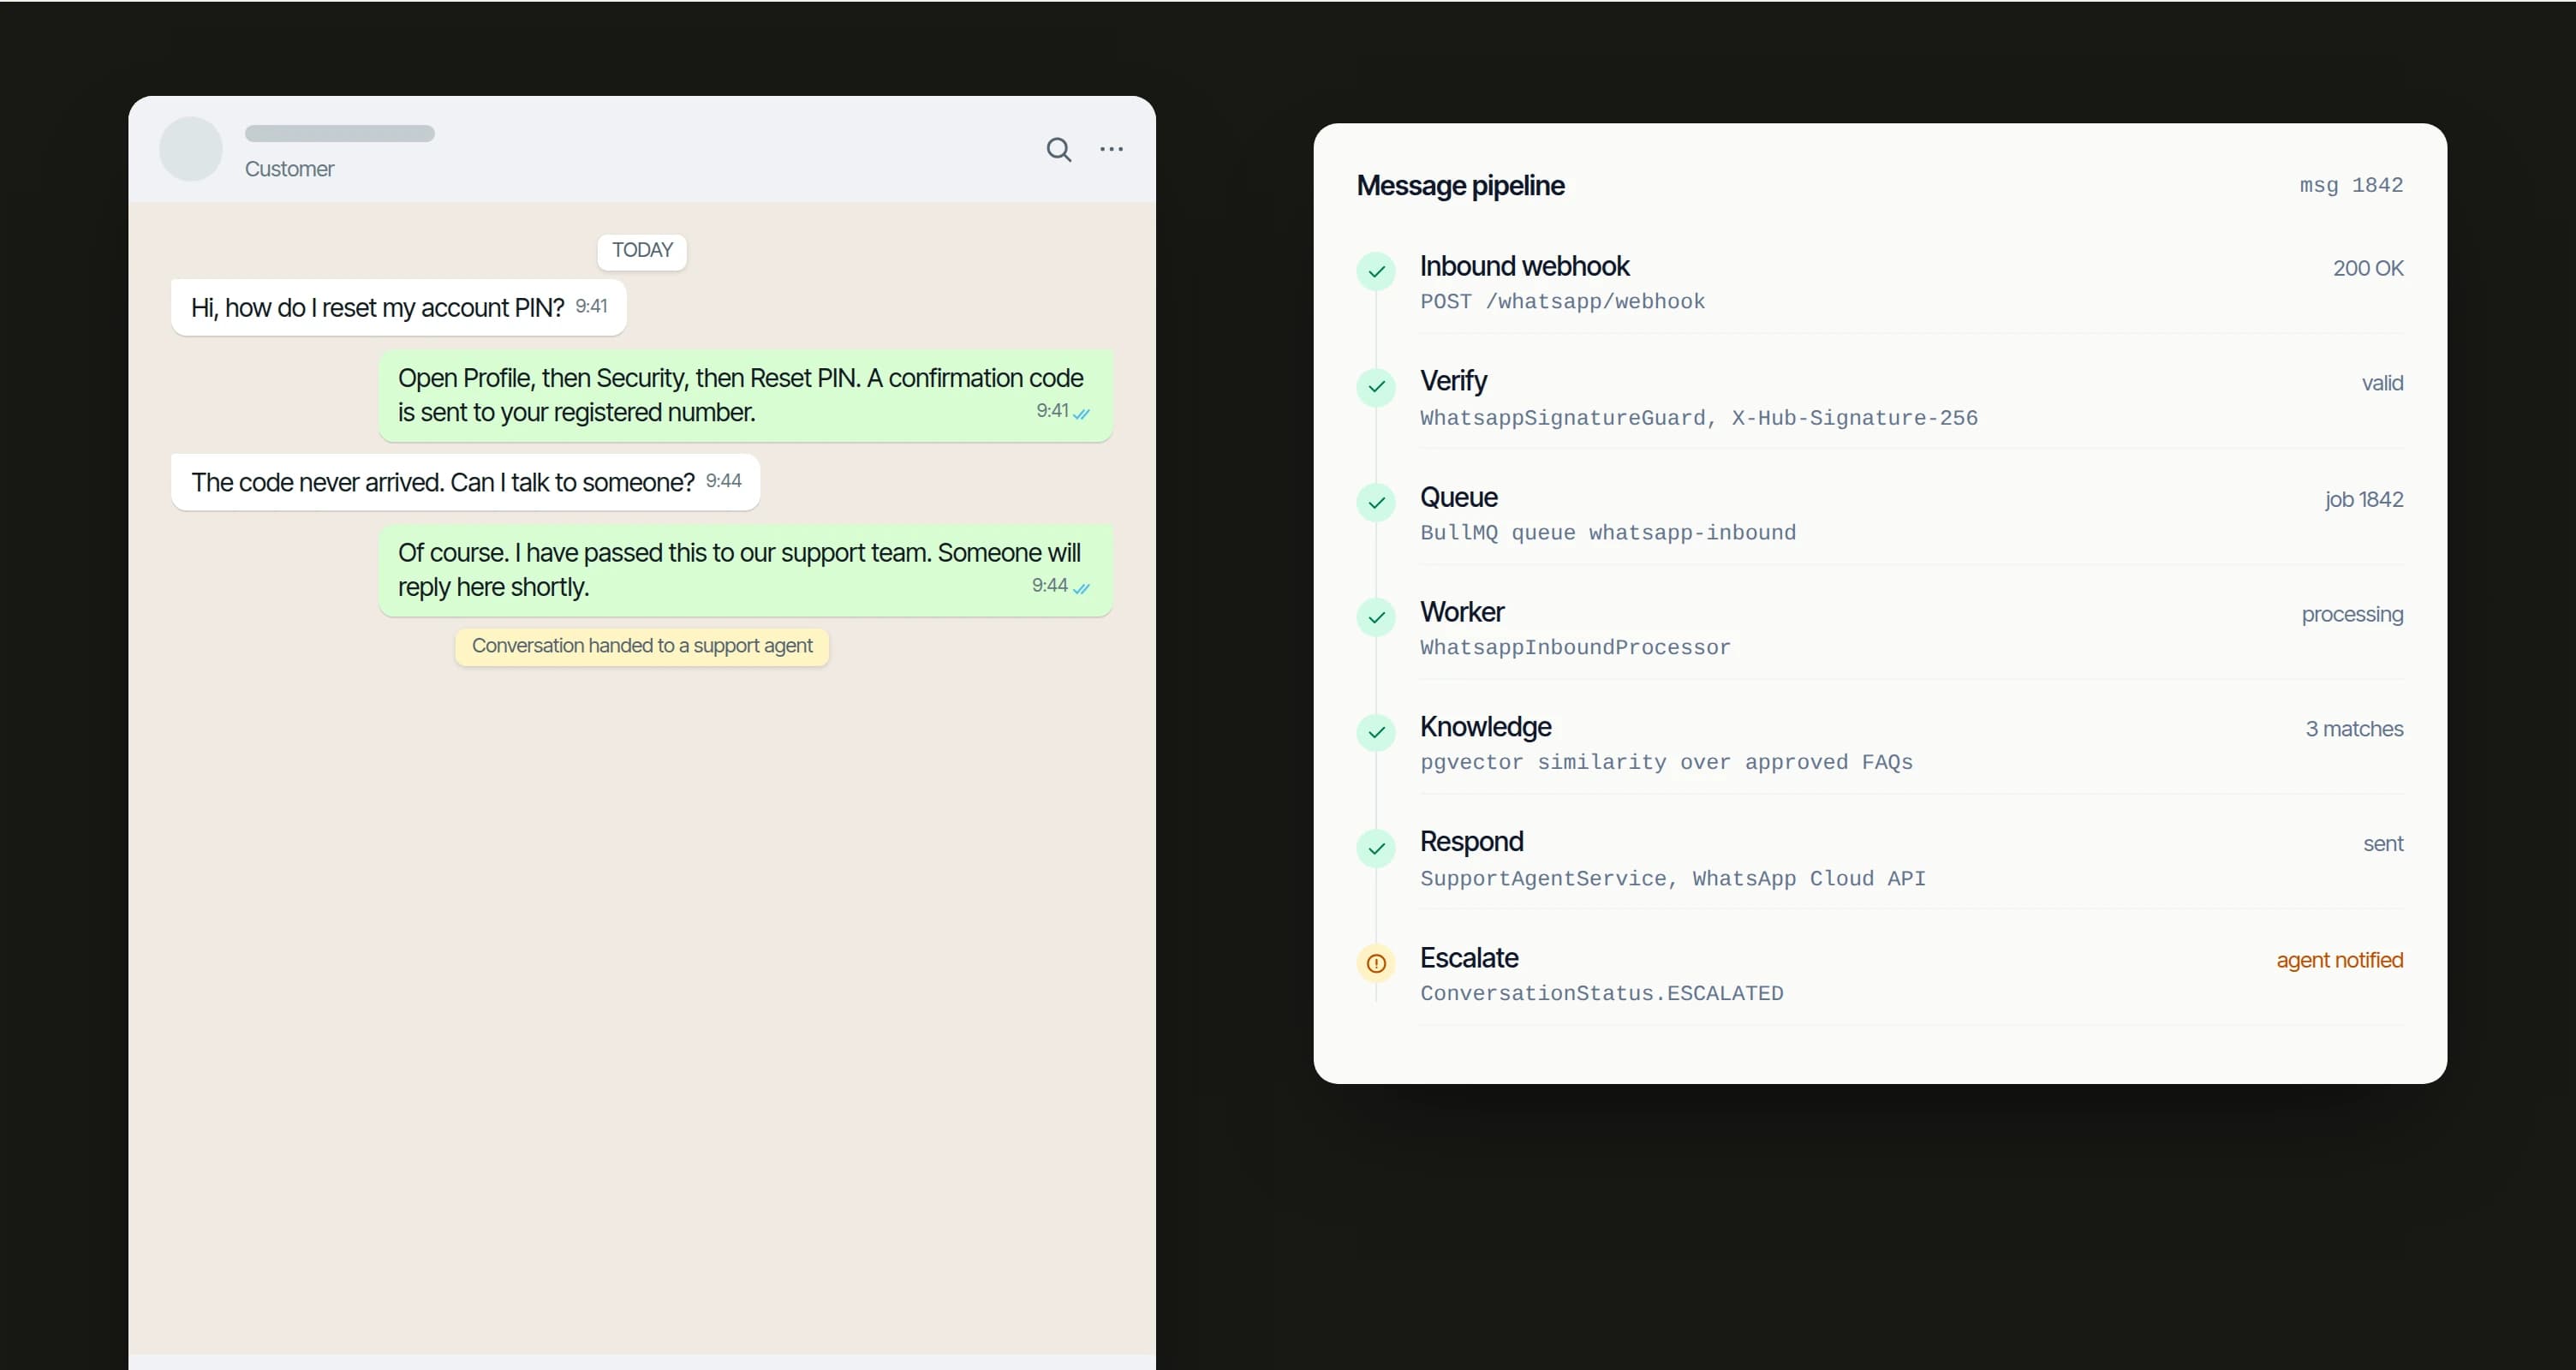
Task: Click the "Inbound webhook" step title
Action: pos(1524,266)
